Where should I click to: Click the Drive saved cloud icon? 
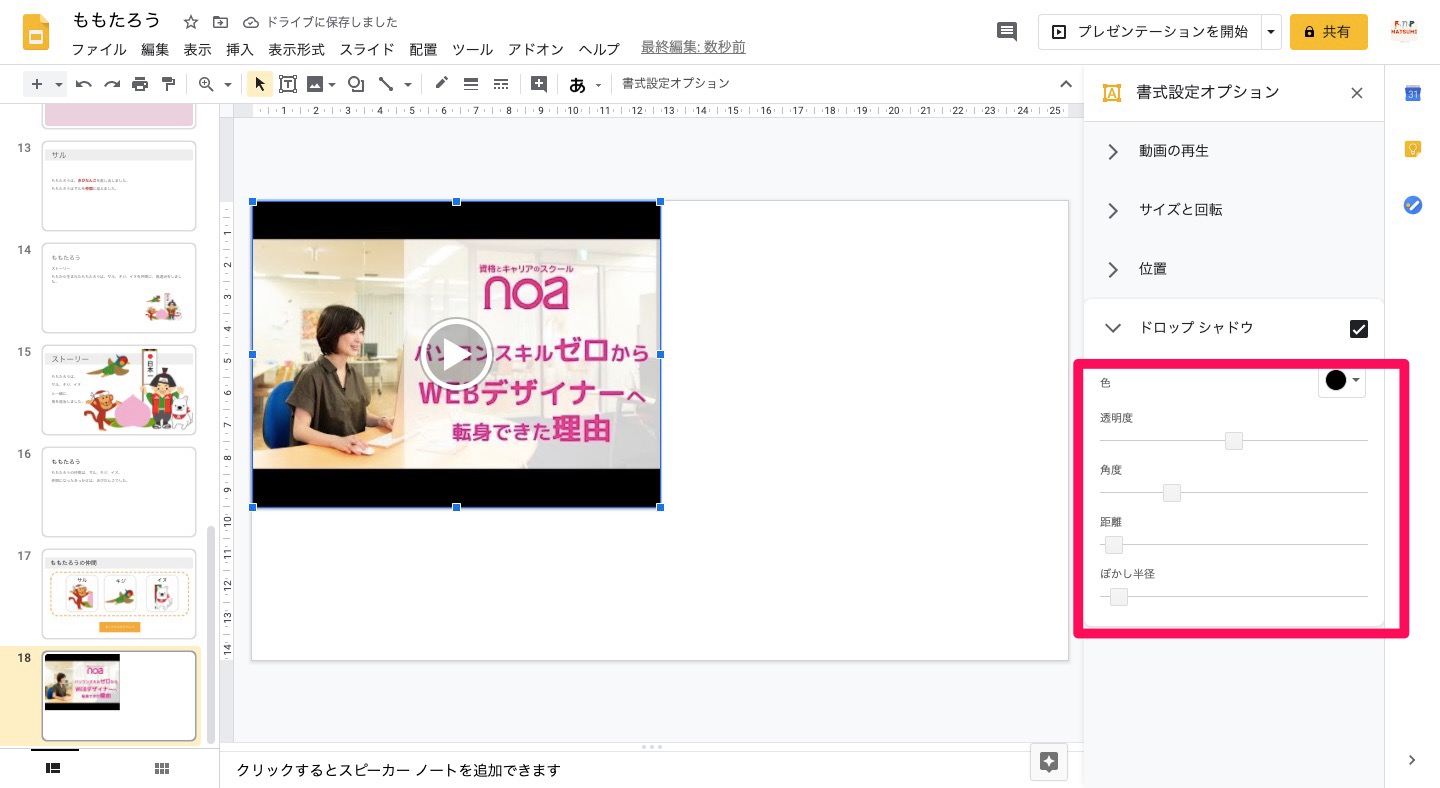(x=251, y=22)
